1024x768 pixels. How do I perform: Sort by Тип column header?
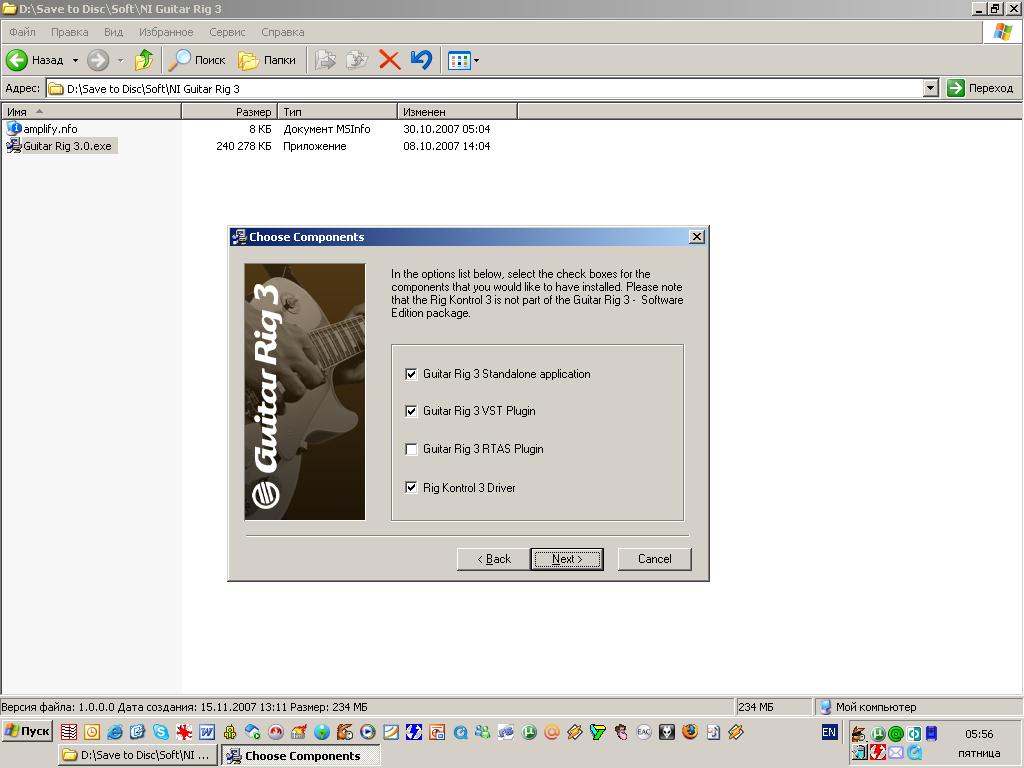337,112
